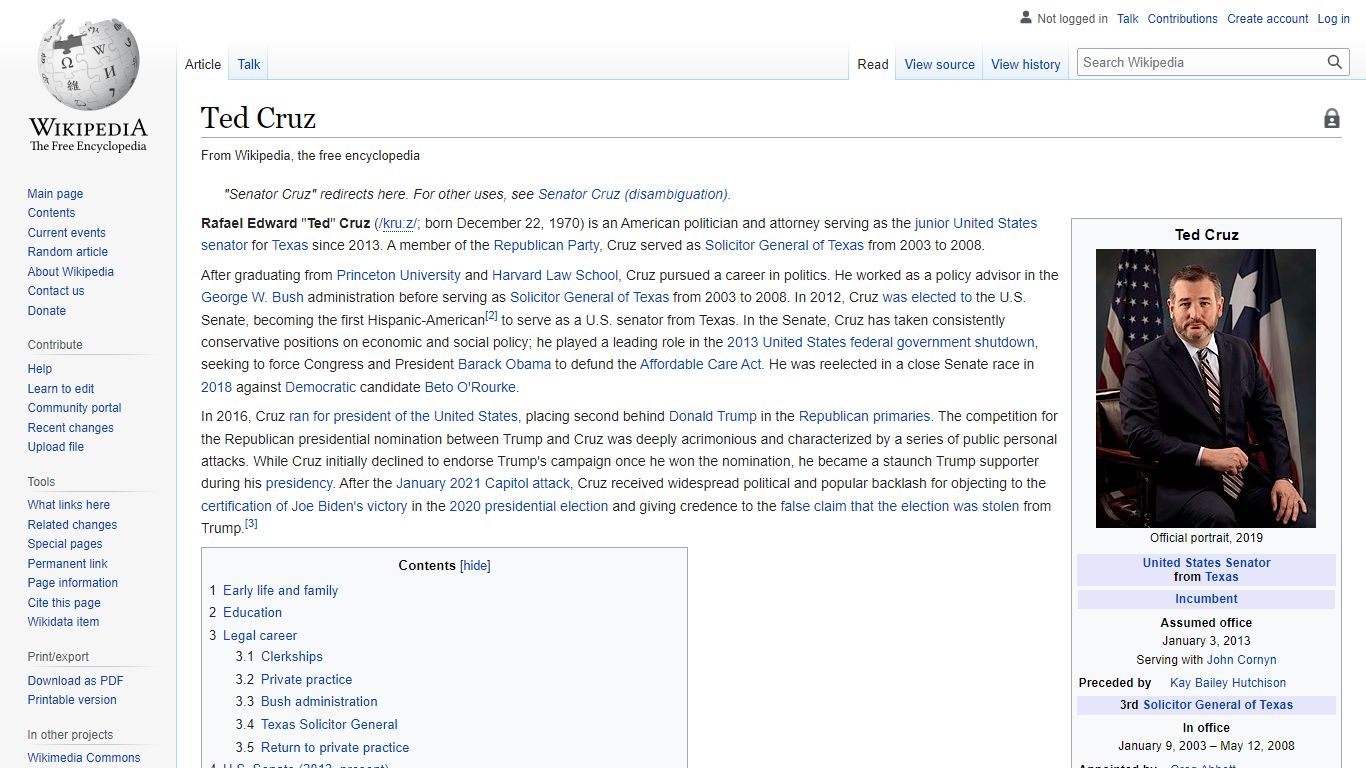Image resolution: width=1366 pixels, height=768 pixels.
Task: Open the Printable version link
Action: point(72,700)
